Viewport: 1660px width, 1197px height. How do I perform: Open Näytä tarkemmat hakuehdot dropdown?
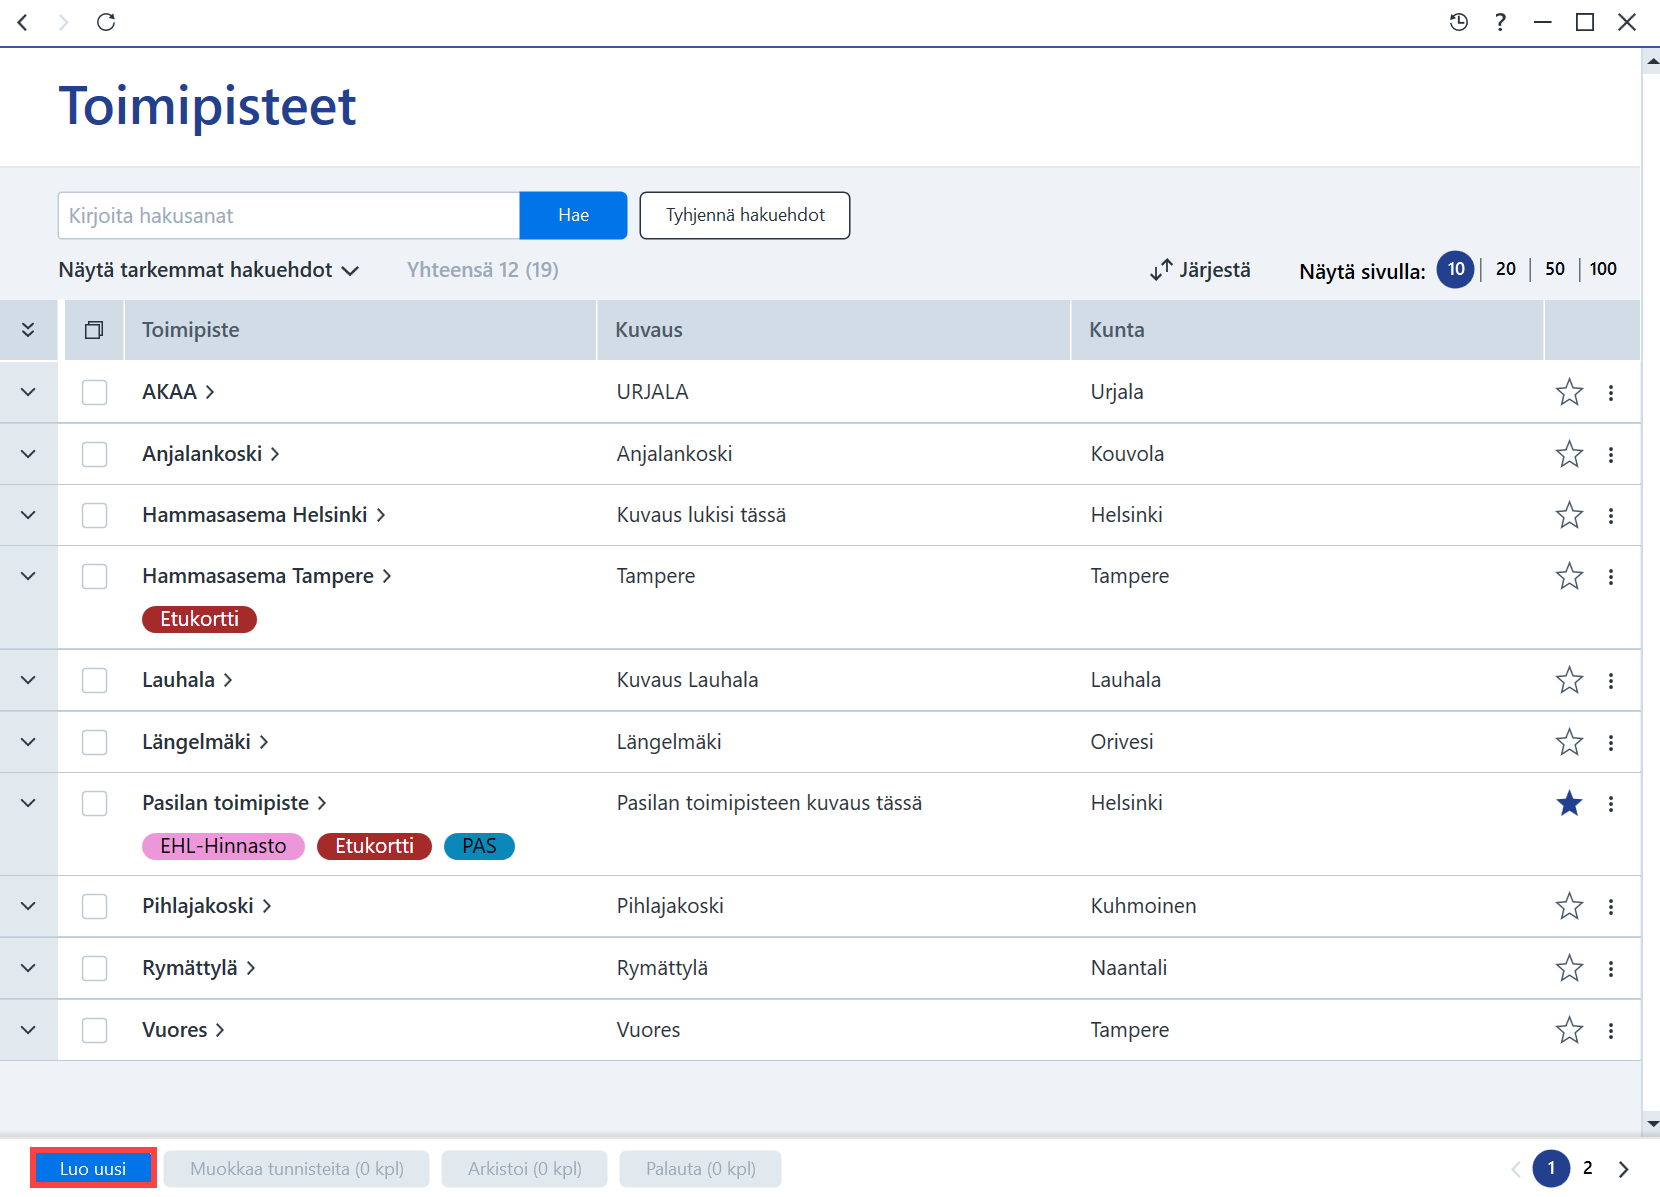click(x=208, y=270)
